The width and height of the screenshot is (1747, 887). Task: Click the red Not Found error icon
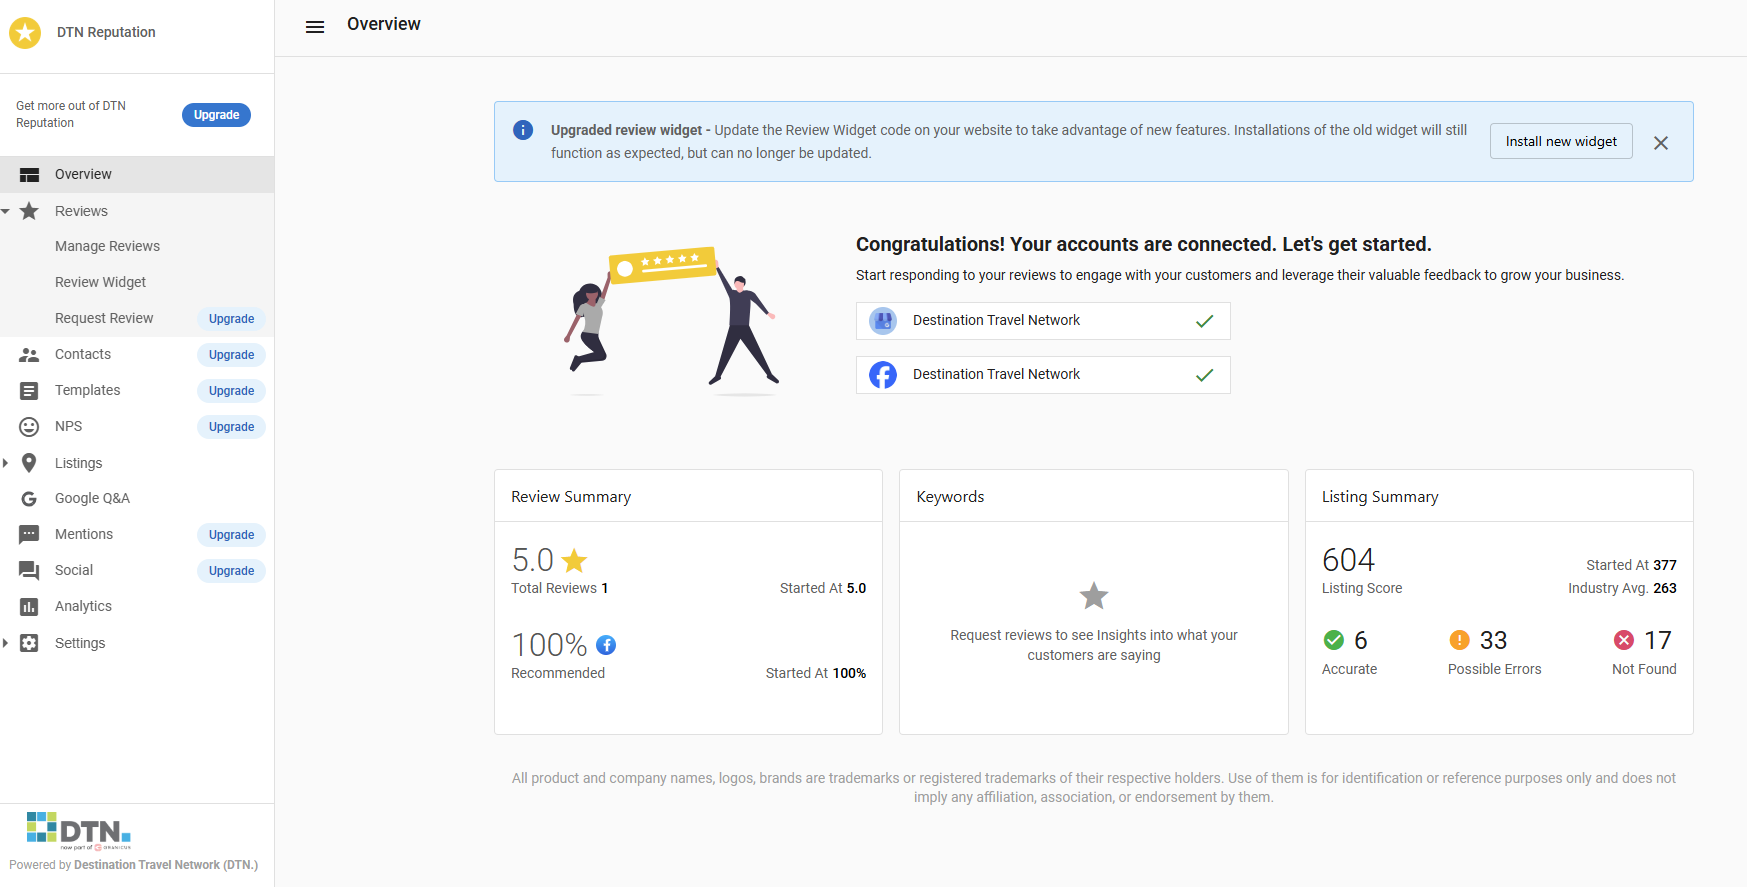coord(1624,640)
